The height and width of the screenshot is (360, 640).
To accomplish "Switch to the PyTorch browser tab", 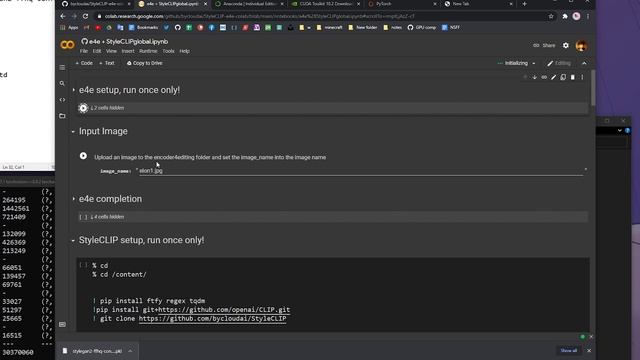I will tap(402, 4).
